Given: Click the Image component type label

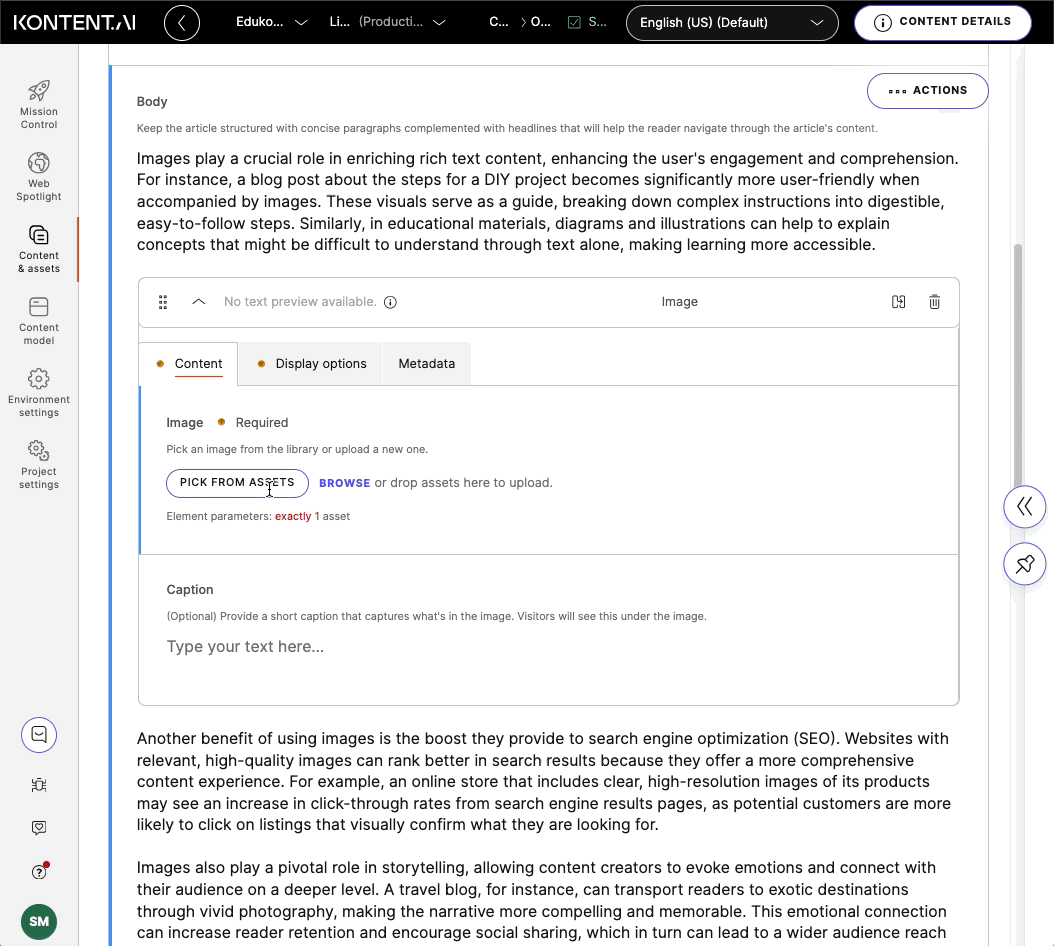Looking at the screenshot, I should point(679,302).
